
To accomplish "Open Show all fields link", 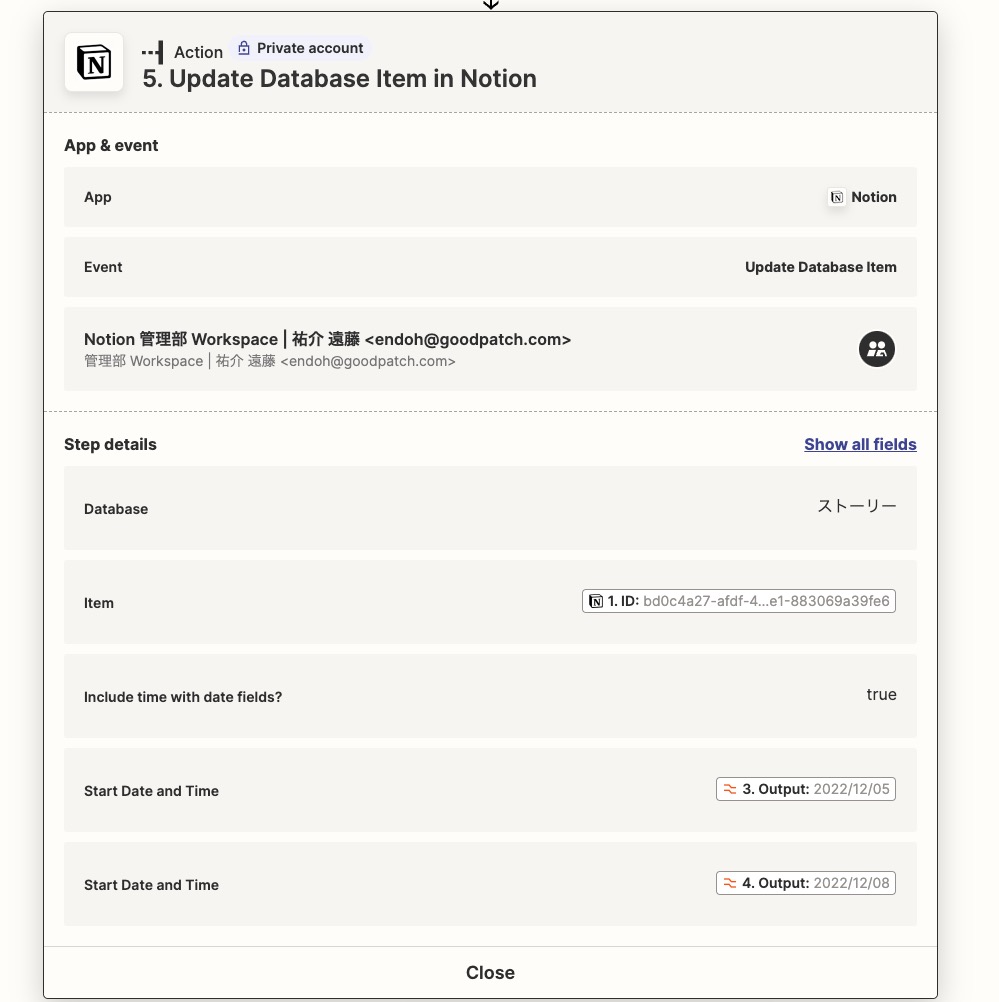I will (x=860, y=444).
